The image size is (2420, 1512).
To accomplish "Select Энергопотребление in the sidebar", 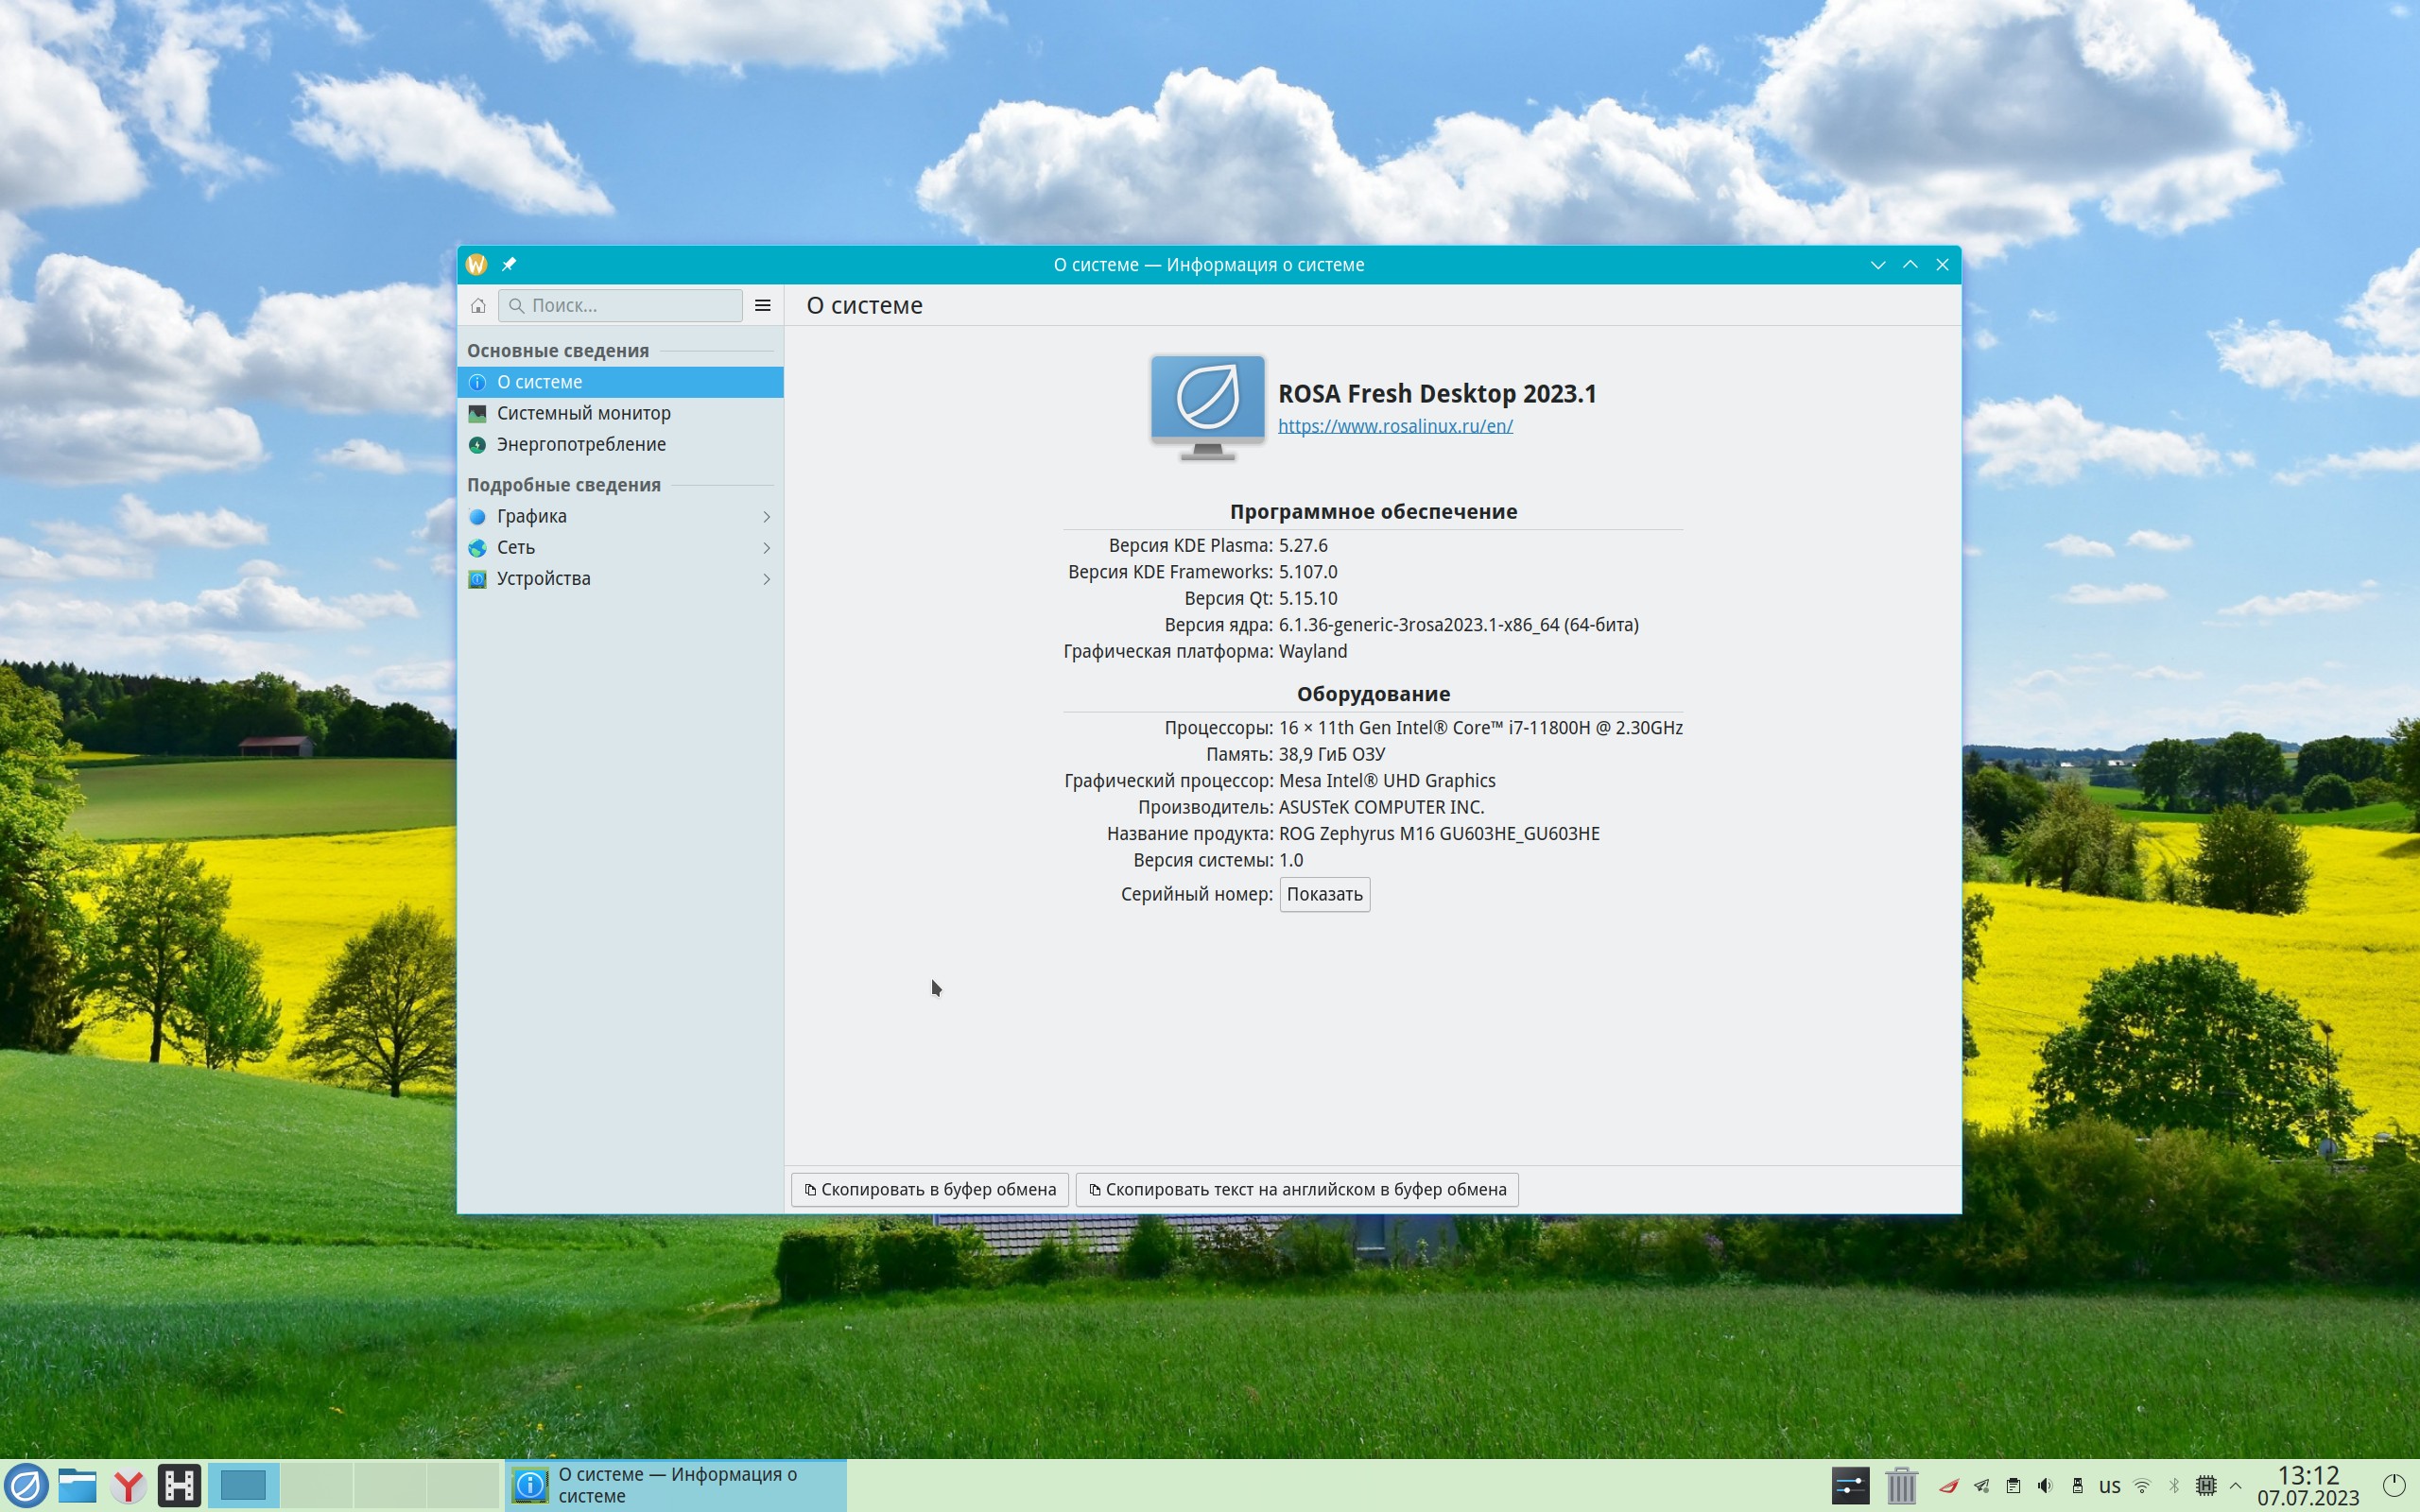I will pyautogui.click(x=580, y=444).
